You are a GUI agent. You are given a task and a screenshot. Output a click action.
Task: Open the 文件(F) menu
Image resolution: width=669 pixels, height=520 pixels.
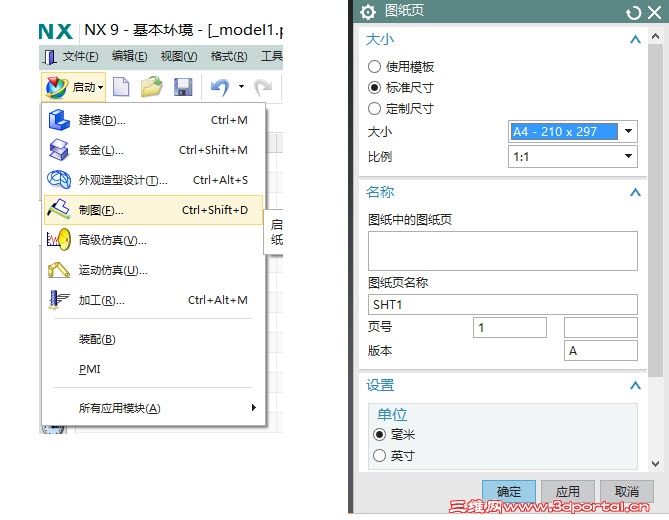click(x=81, y=56)
